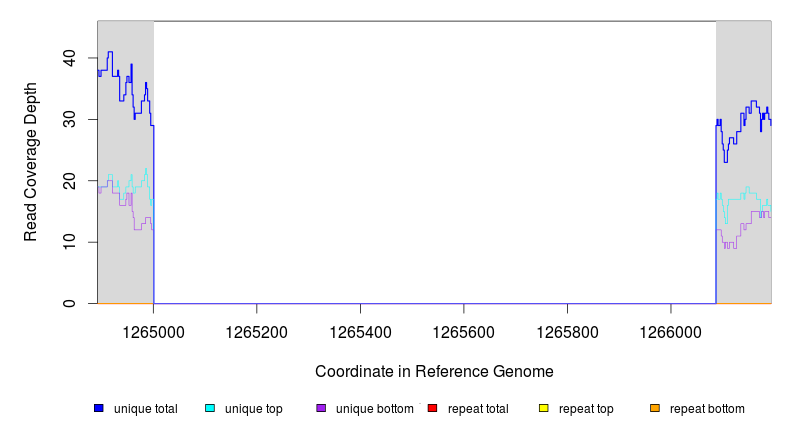
Task: Select the 'unique bottom' legend label
Action: point(374,408)
